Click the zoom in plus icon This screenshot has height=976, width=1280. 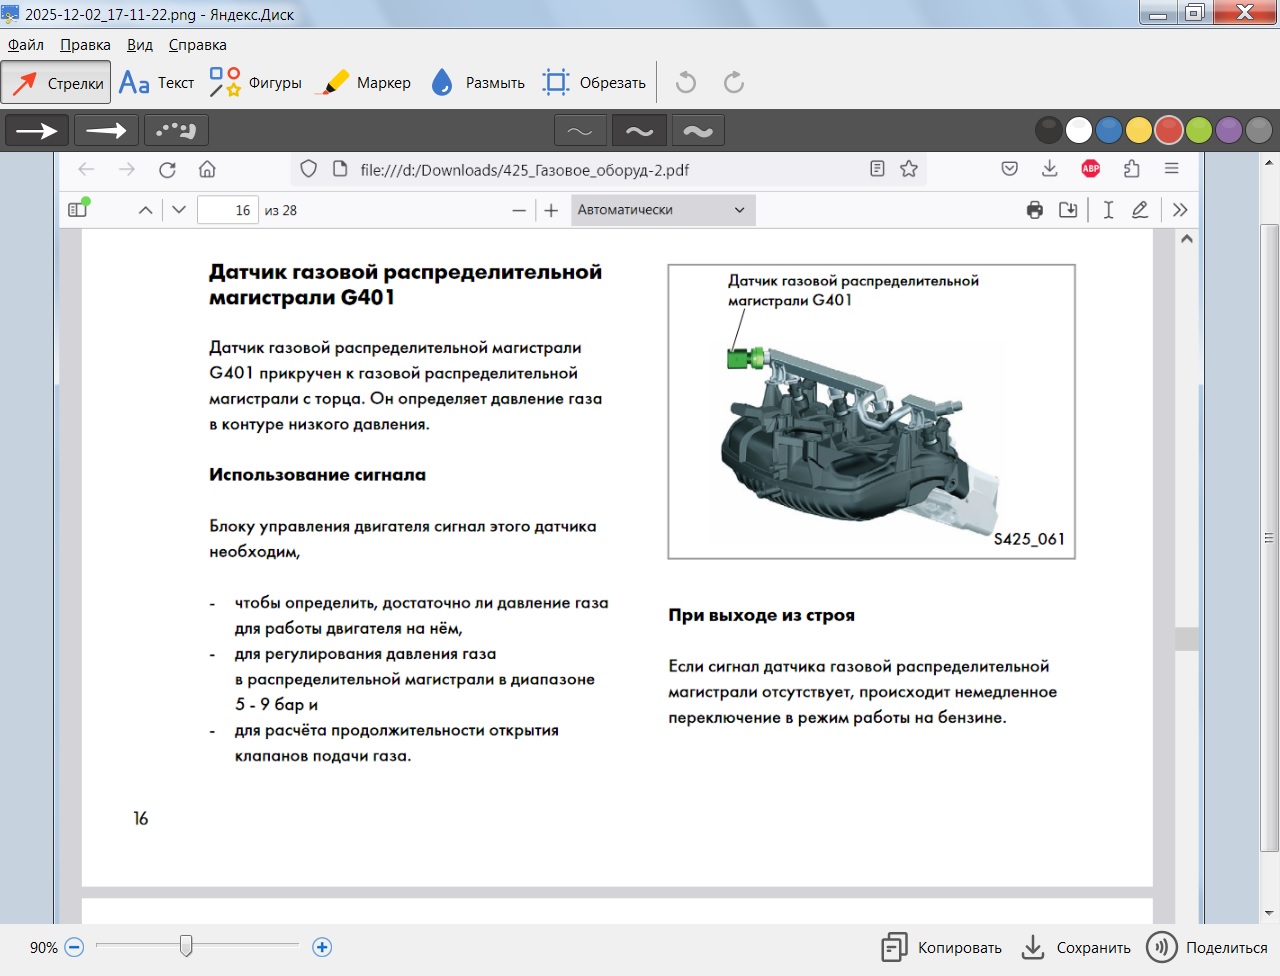pyautogui.click(x=322, y=947)
